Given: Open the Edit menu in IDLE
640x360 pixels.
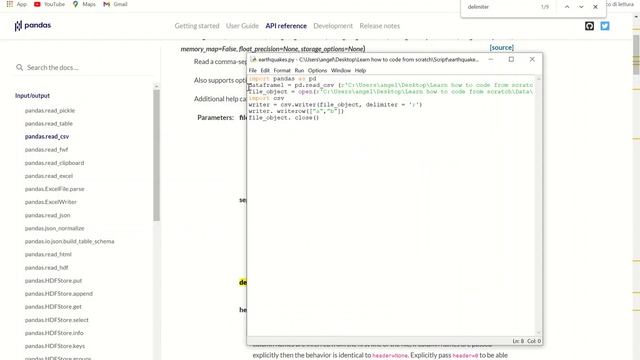Looking at the screenshot, I should [265, 71].
